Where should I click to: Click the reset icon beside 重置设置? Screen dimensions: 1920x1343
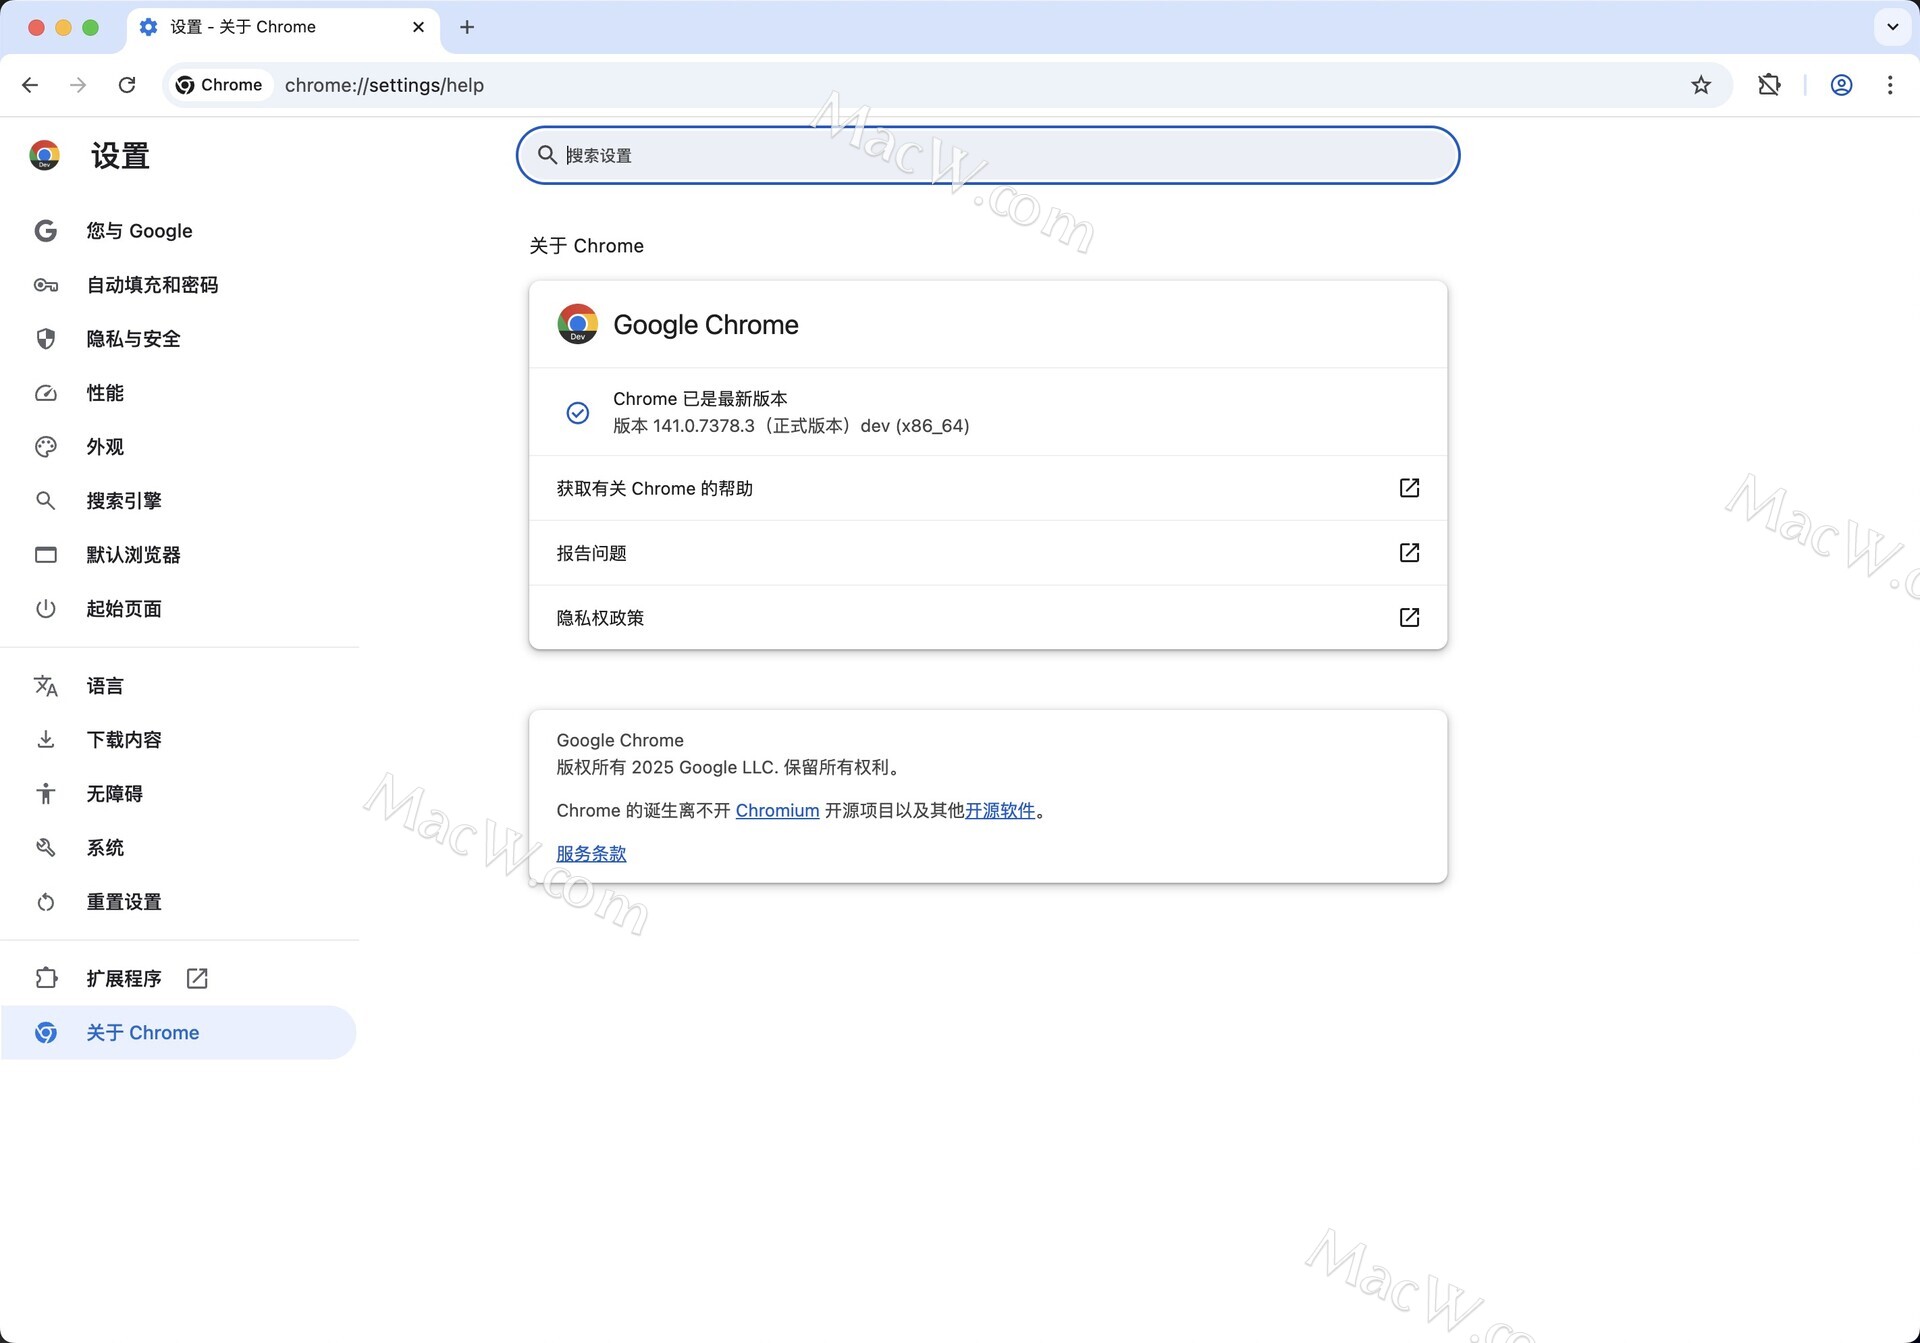tap(45, 902)
